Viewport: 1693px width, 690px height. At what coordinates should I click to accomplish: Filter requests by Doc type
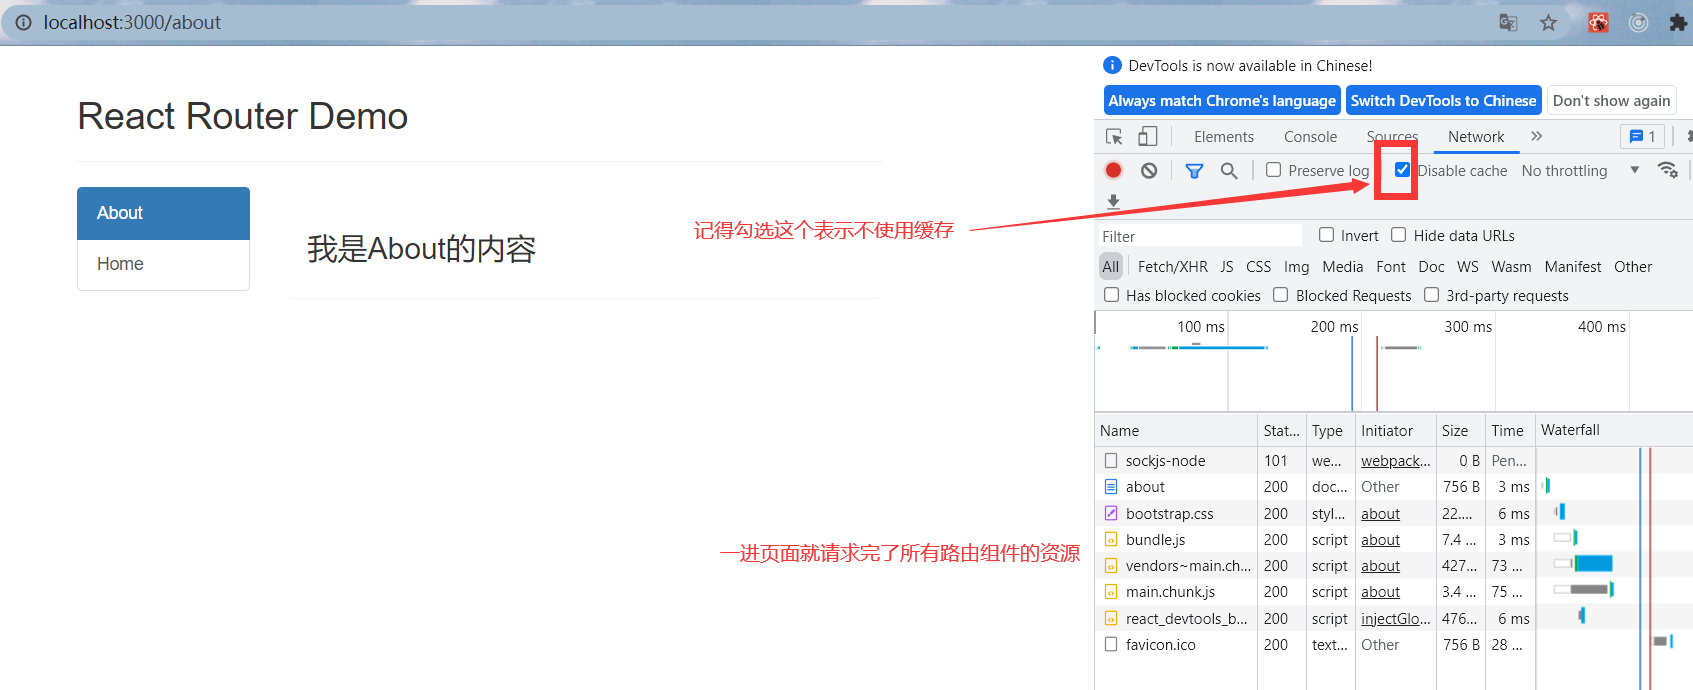pos(1431,267)
